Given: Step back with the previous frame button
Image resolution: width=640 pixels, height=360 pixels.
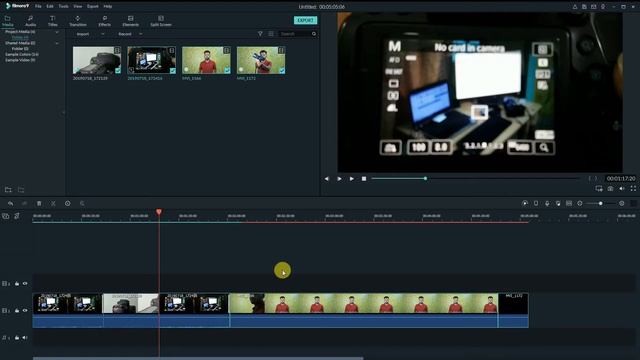Looking at the screenshot, I should (327, 179).
